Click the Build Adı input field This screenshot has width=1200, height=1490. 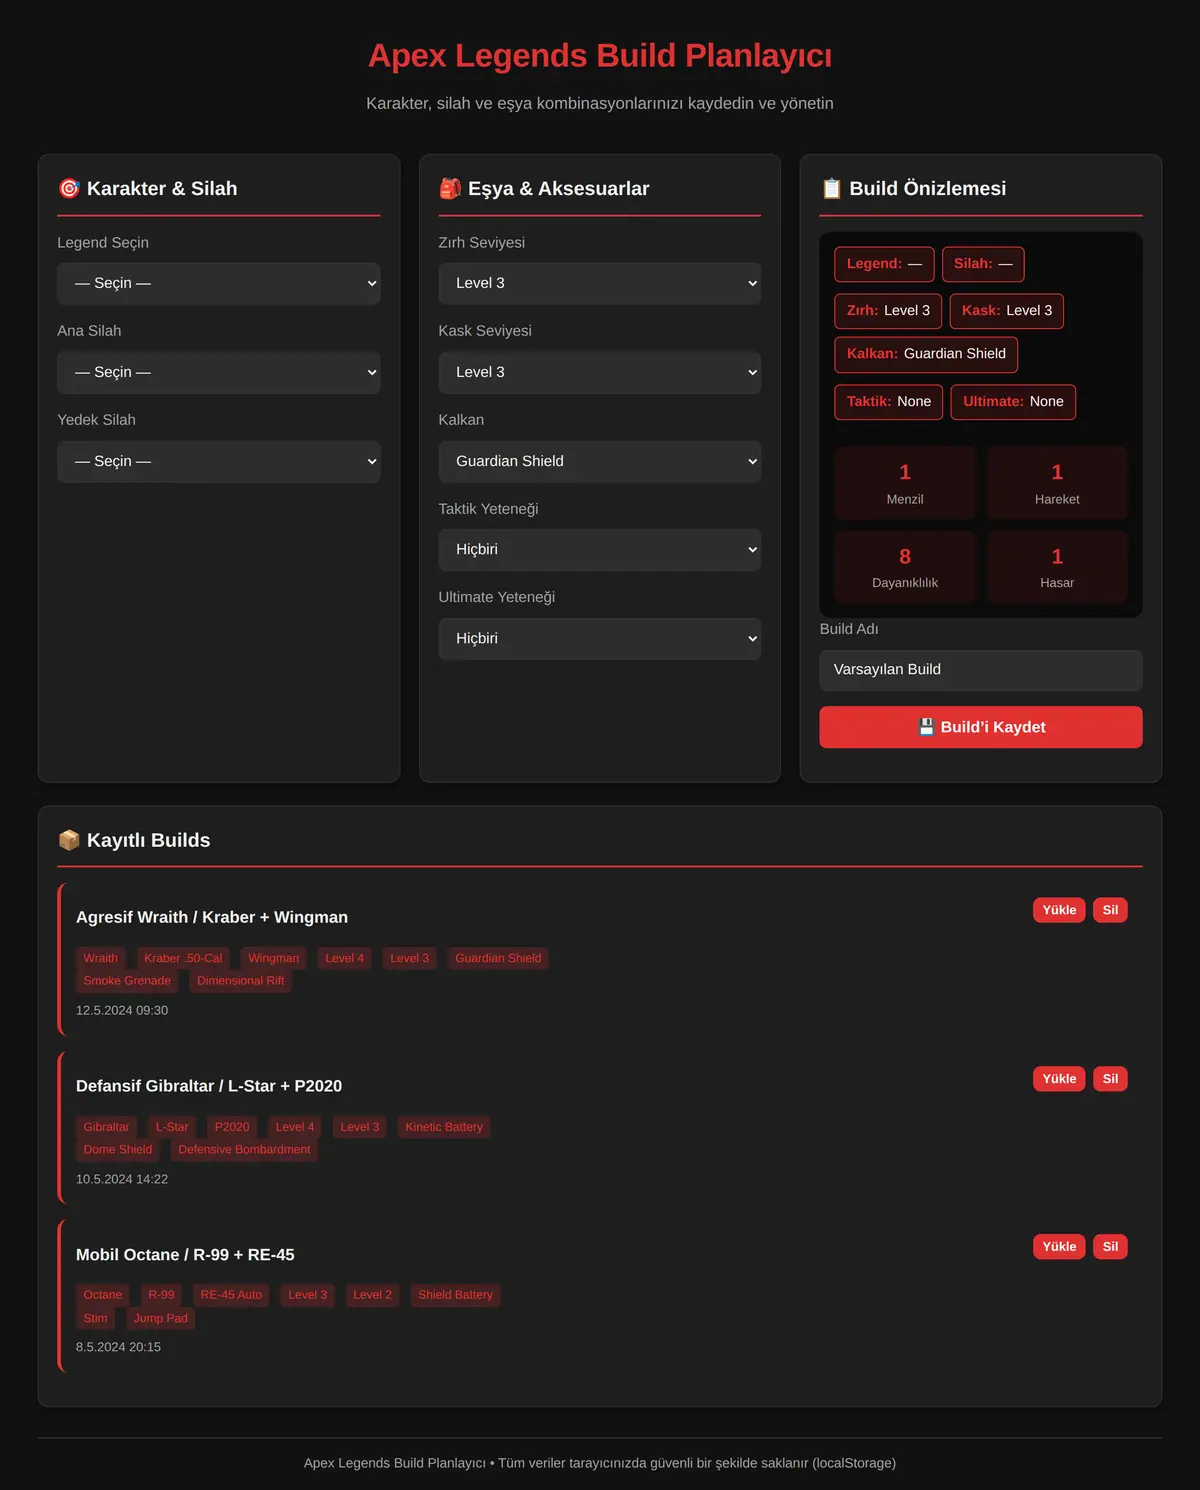981,670
